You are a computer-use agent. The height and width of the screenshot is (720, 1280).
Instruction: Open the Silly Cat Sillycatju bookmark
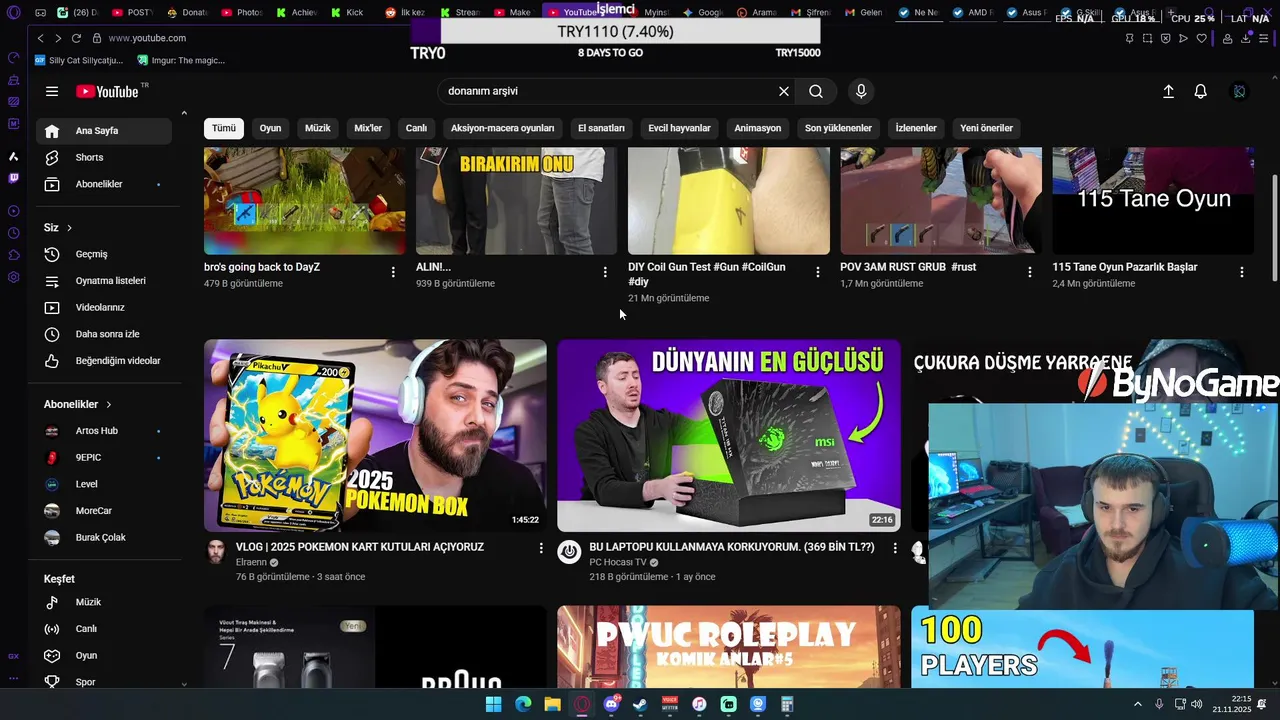(x=78, y=60)
